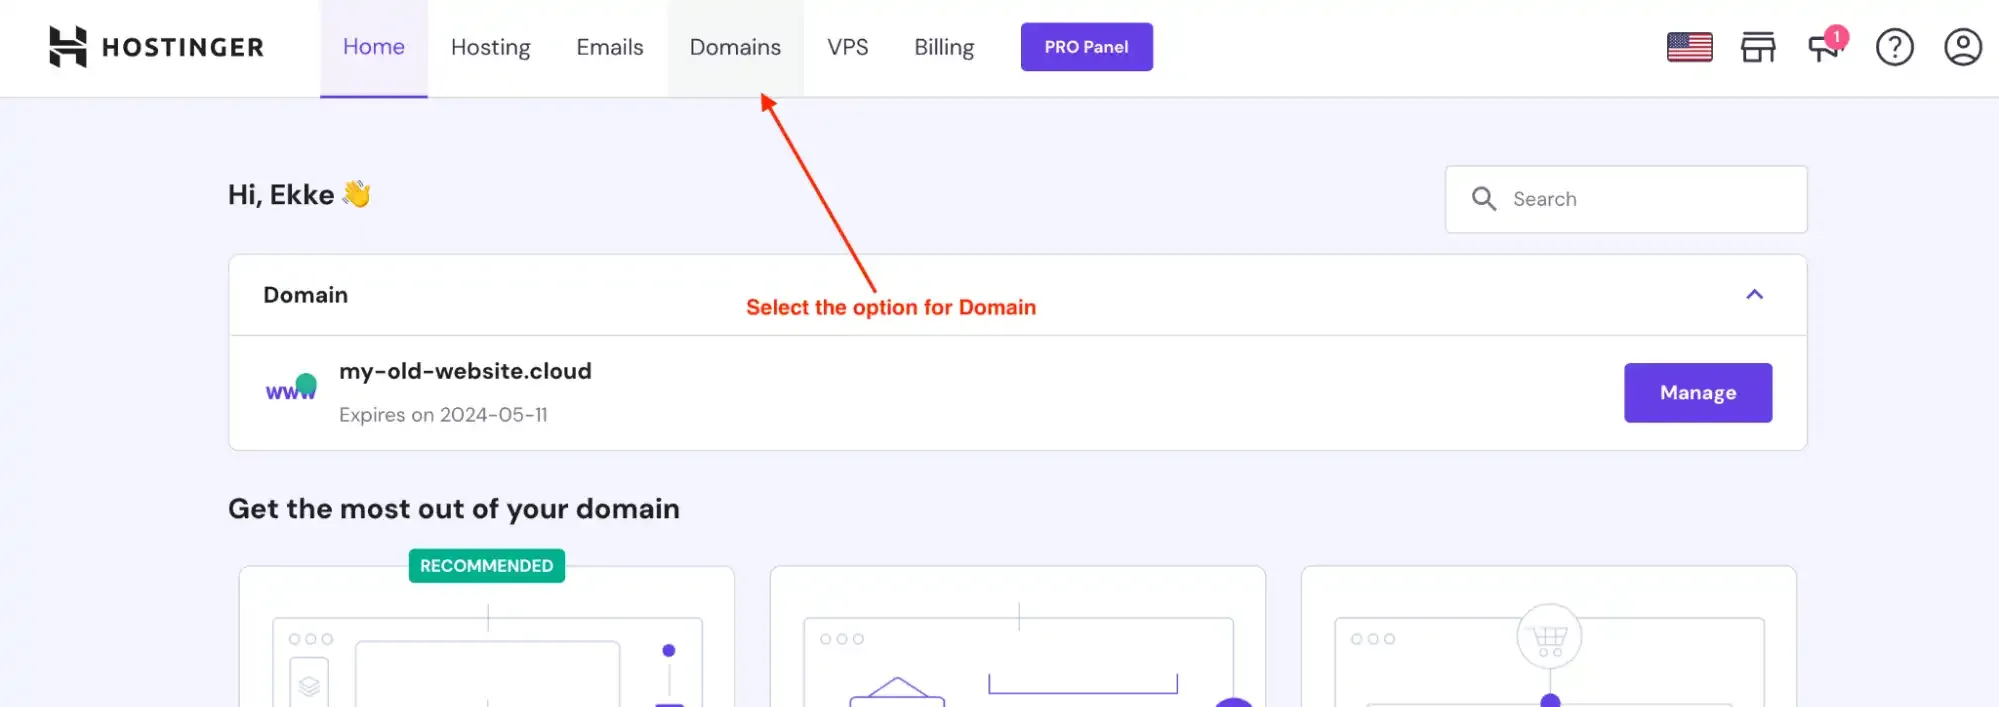
Task: Click inside the Search field
Action: (1625, 199)
